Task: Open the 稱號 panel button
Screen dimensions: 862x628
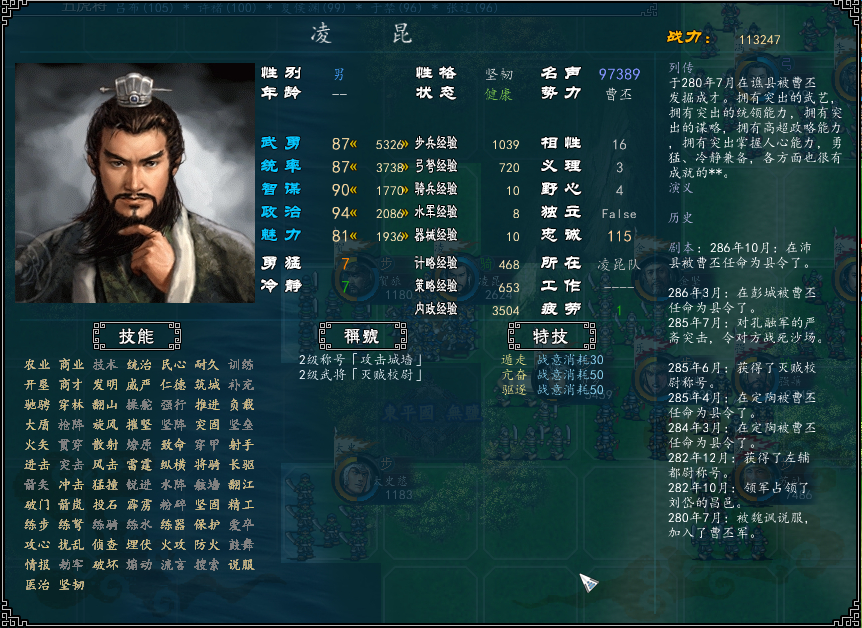Action: coord(362,336)
